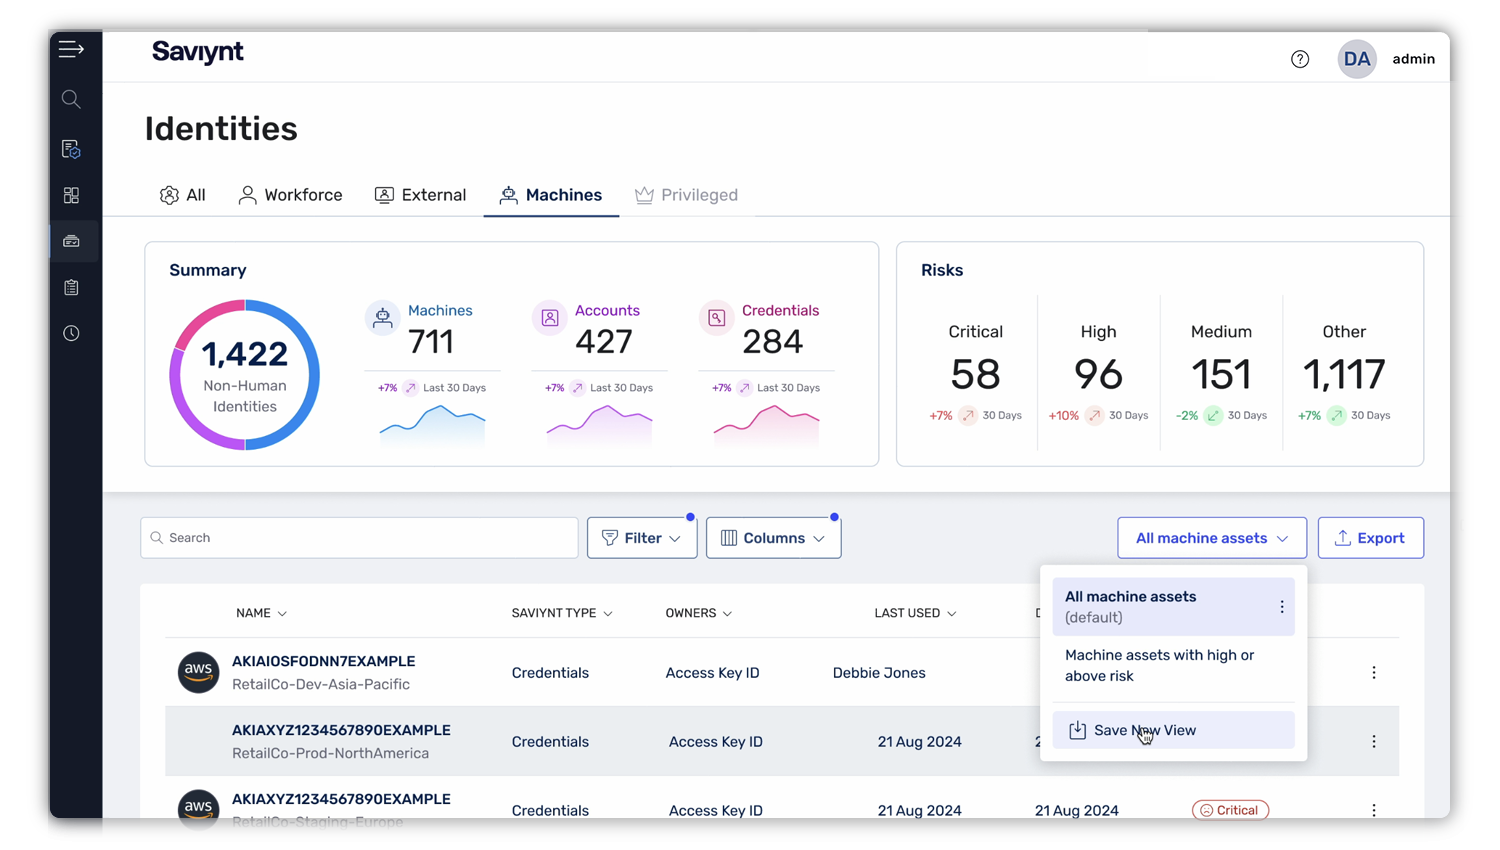Click the Critical 58 risk count
This screenshot has height=850, width=1500.
point(975,375)
